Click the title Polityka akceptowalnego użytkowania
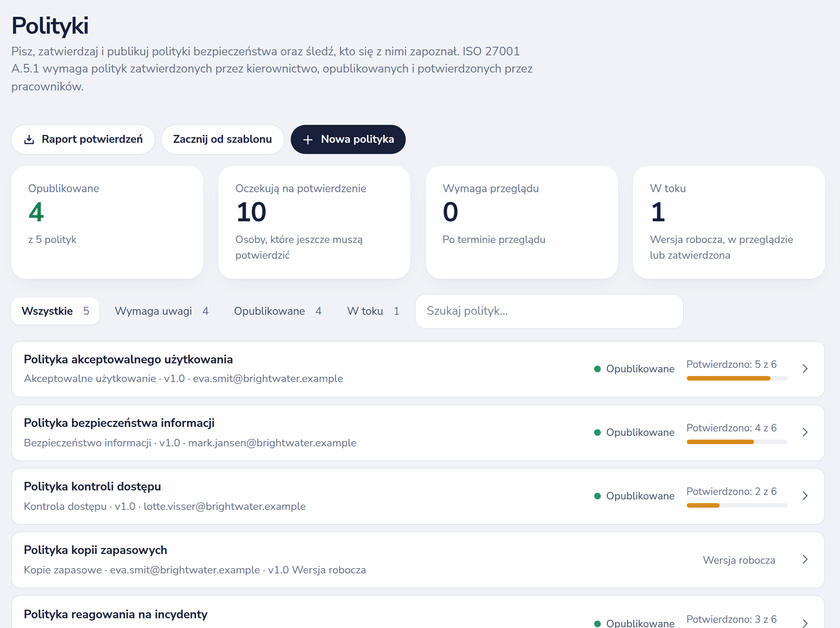This screenshot has width=840, height=628. pyautogui.click(x=128, y=360)
